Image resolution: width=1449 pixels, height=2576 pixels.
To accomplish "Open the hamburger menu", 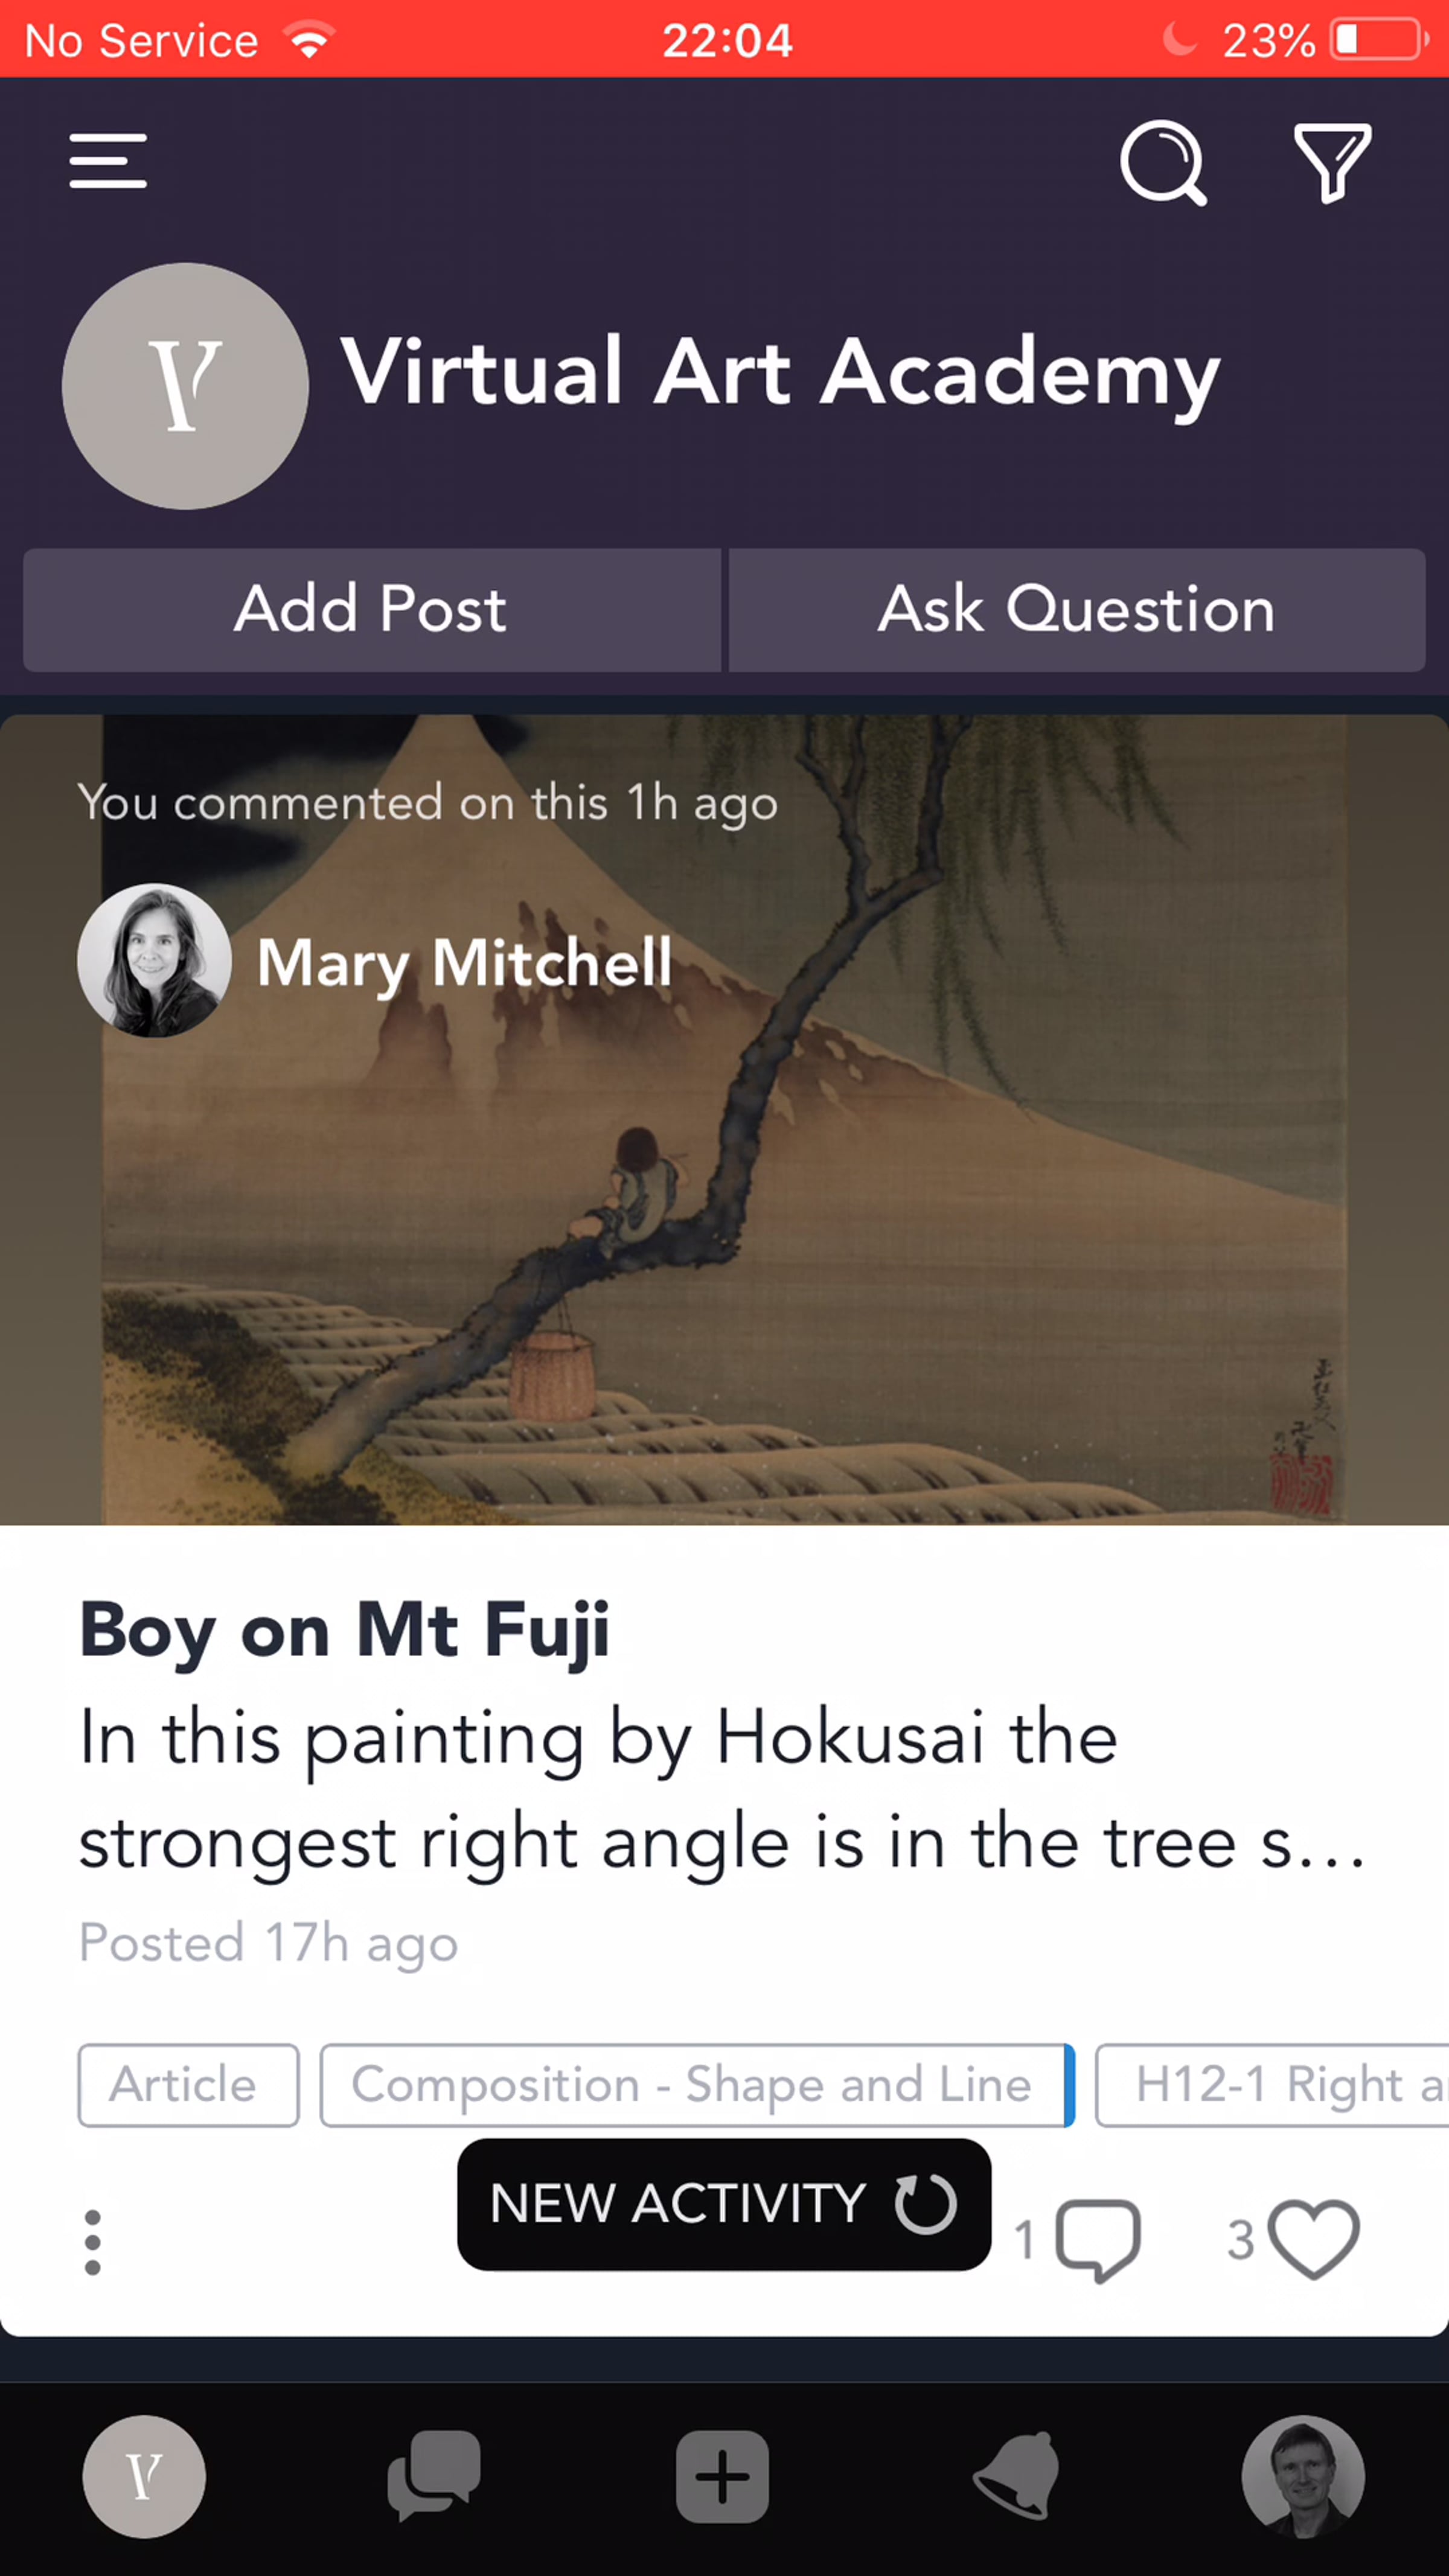I will (x=108, y=161).
